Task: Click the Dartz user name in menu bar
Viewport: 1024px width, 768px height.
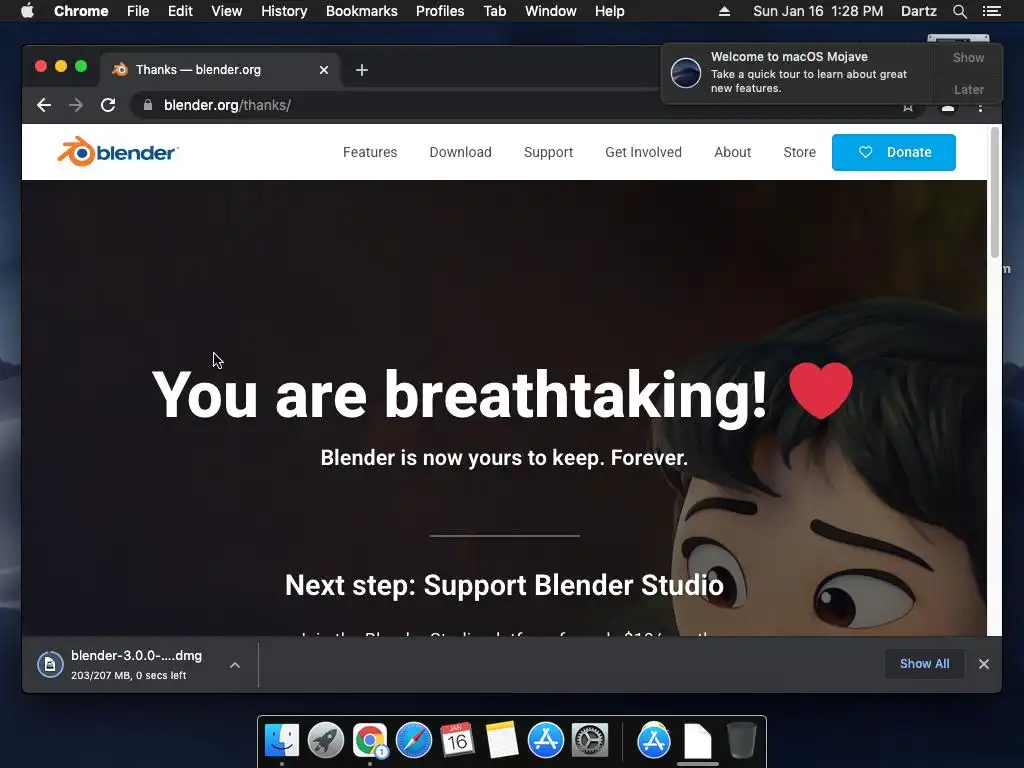Action: (918, 11)
